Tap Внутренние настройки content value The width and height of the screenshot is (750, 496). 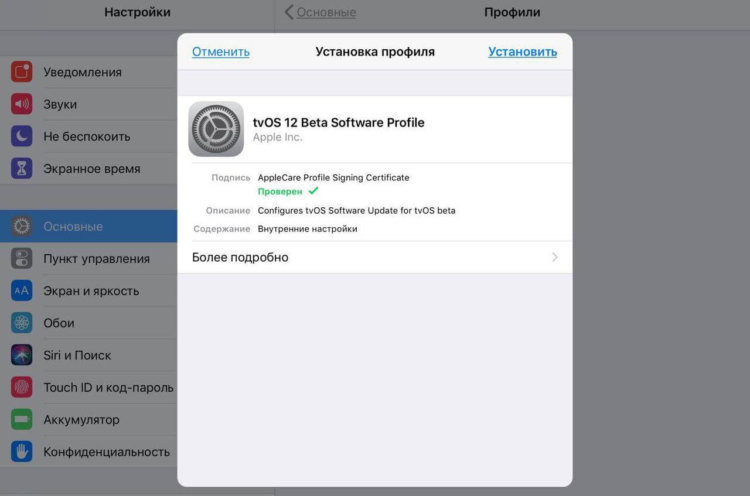pos(308,229)
